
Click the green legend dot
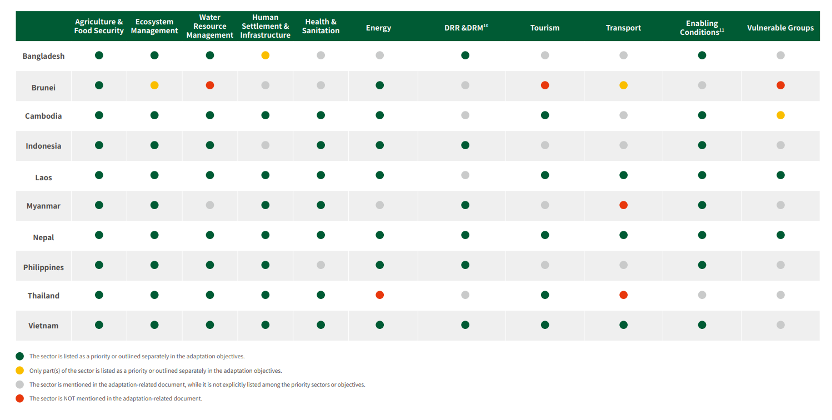(x=20, y=356)
